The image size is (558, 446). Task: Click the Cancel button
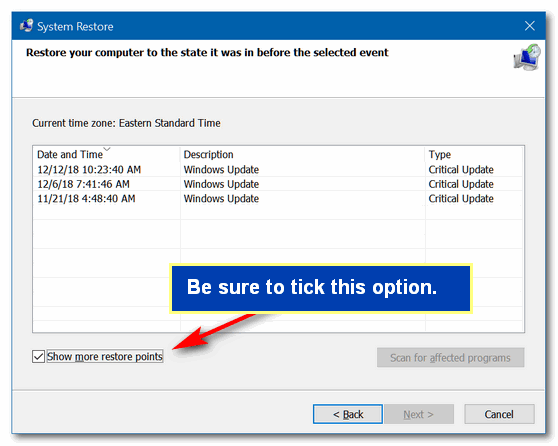click(x=499, y=414)
